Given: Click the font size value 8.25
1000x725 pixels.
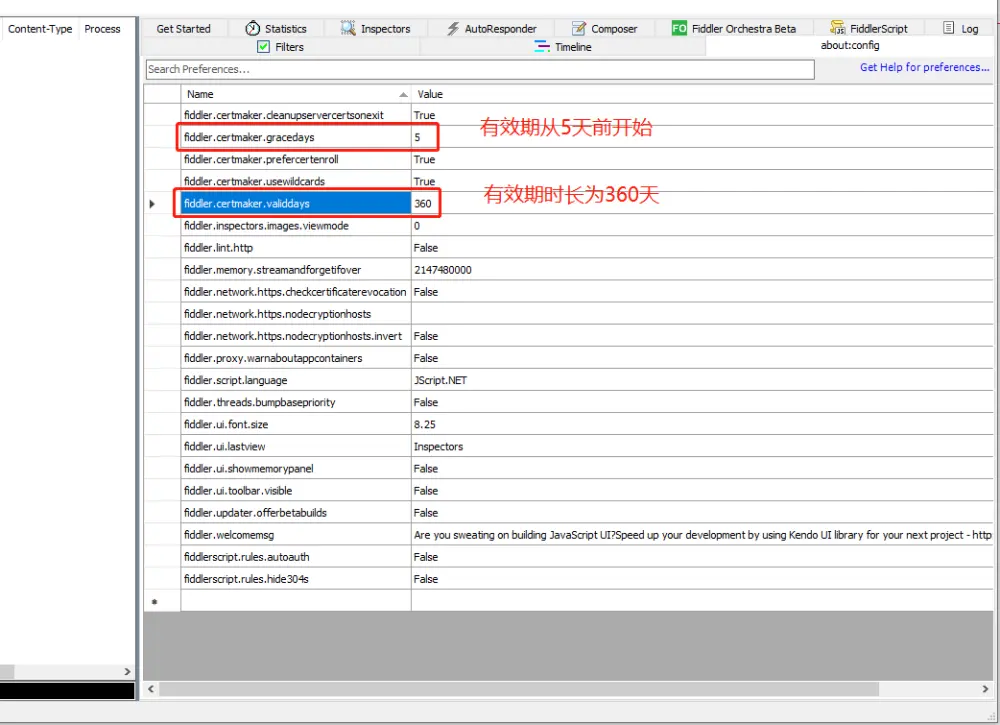Looking at the screenshot, I should (425, 424).
